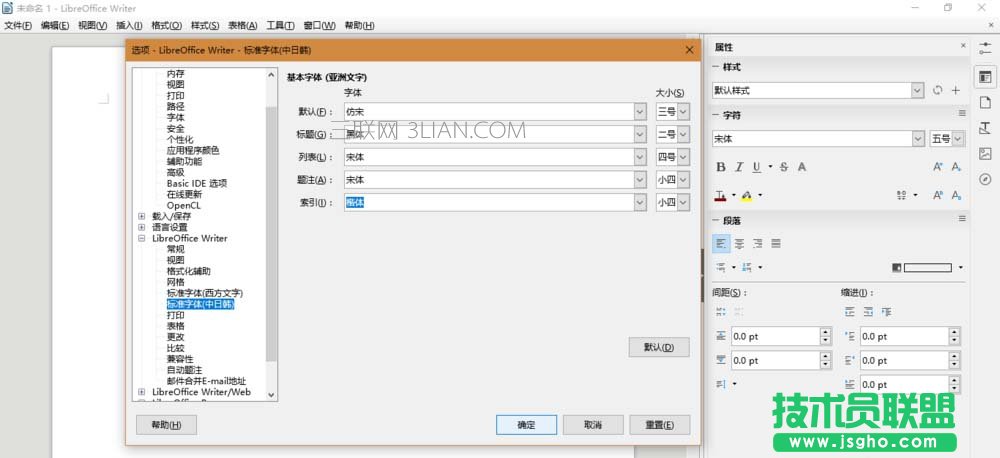This screenshot has height=458, width=1000.
Task: Open the character spacing icon
Action: pos(902,195)
